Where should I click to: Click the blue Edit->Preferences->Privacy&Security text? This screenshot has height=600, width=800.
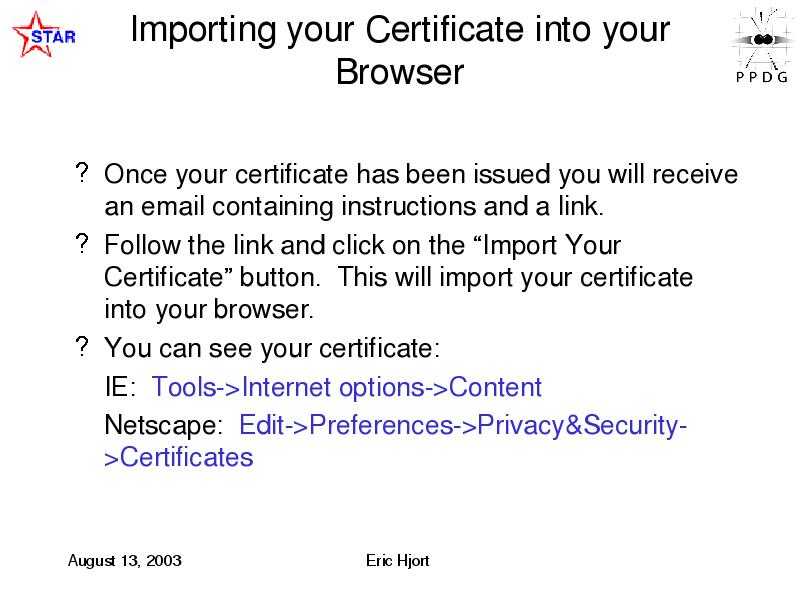463,426
